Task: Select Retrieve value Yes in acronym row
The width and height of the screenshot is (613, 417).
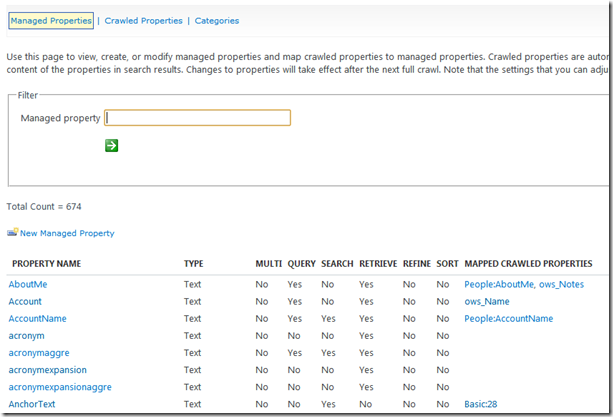Action: [366, 336]
